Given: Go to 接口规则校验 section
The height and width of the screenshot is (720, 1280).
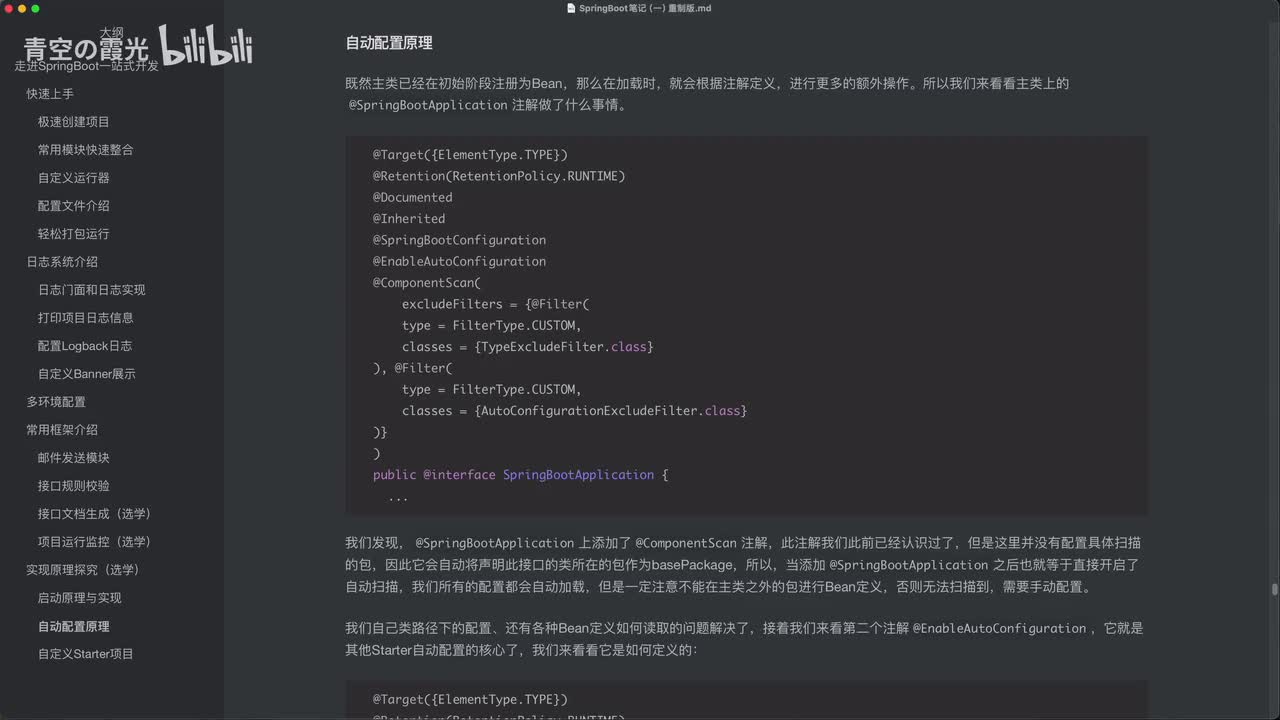Looking at the screenshot, I should pyautogui.click(x=74, y=486).
